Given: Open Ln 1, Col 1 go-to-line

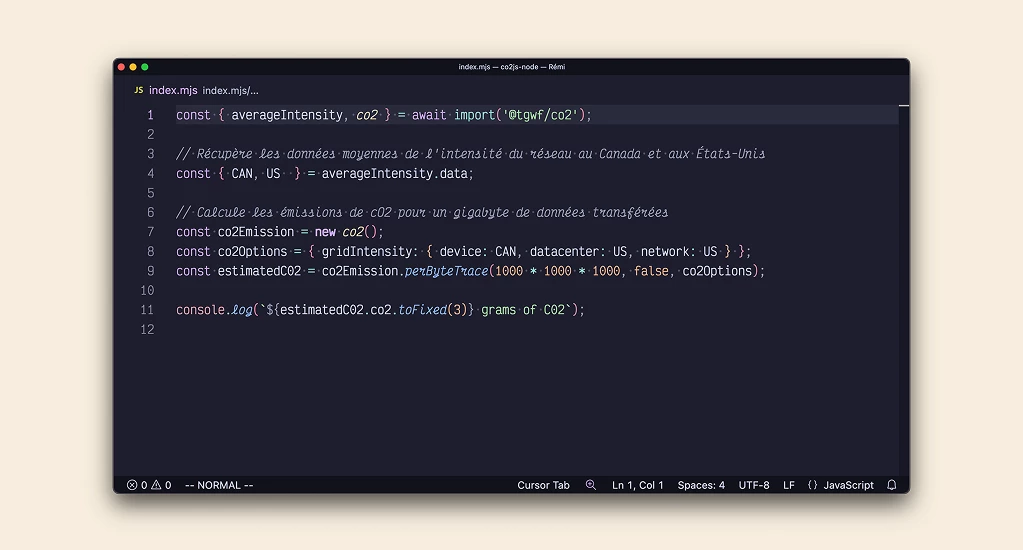Looking at the screenshot, I should [637, 485].
